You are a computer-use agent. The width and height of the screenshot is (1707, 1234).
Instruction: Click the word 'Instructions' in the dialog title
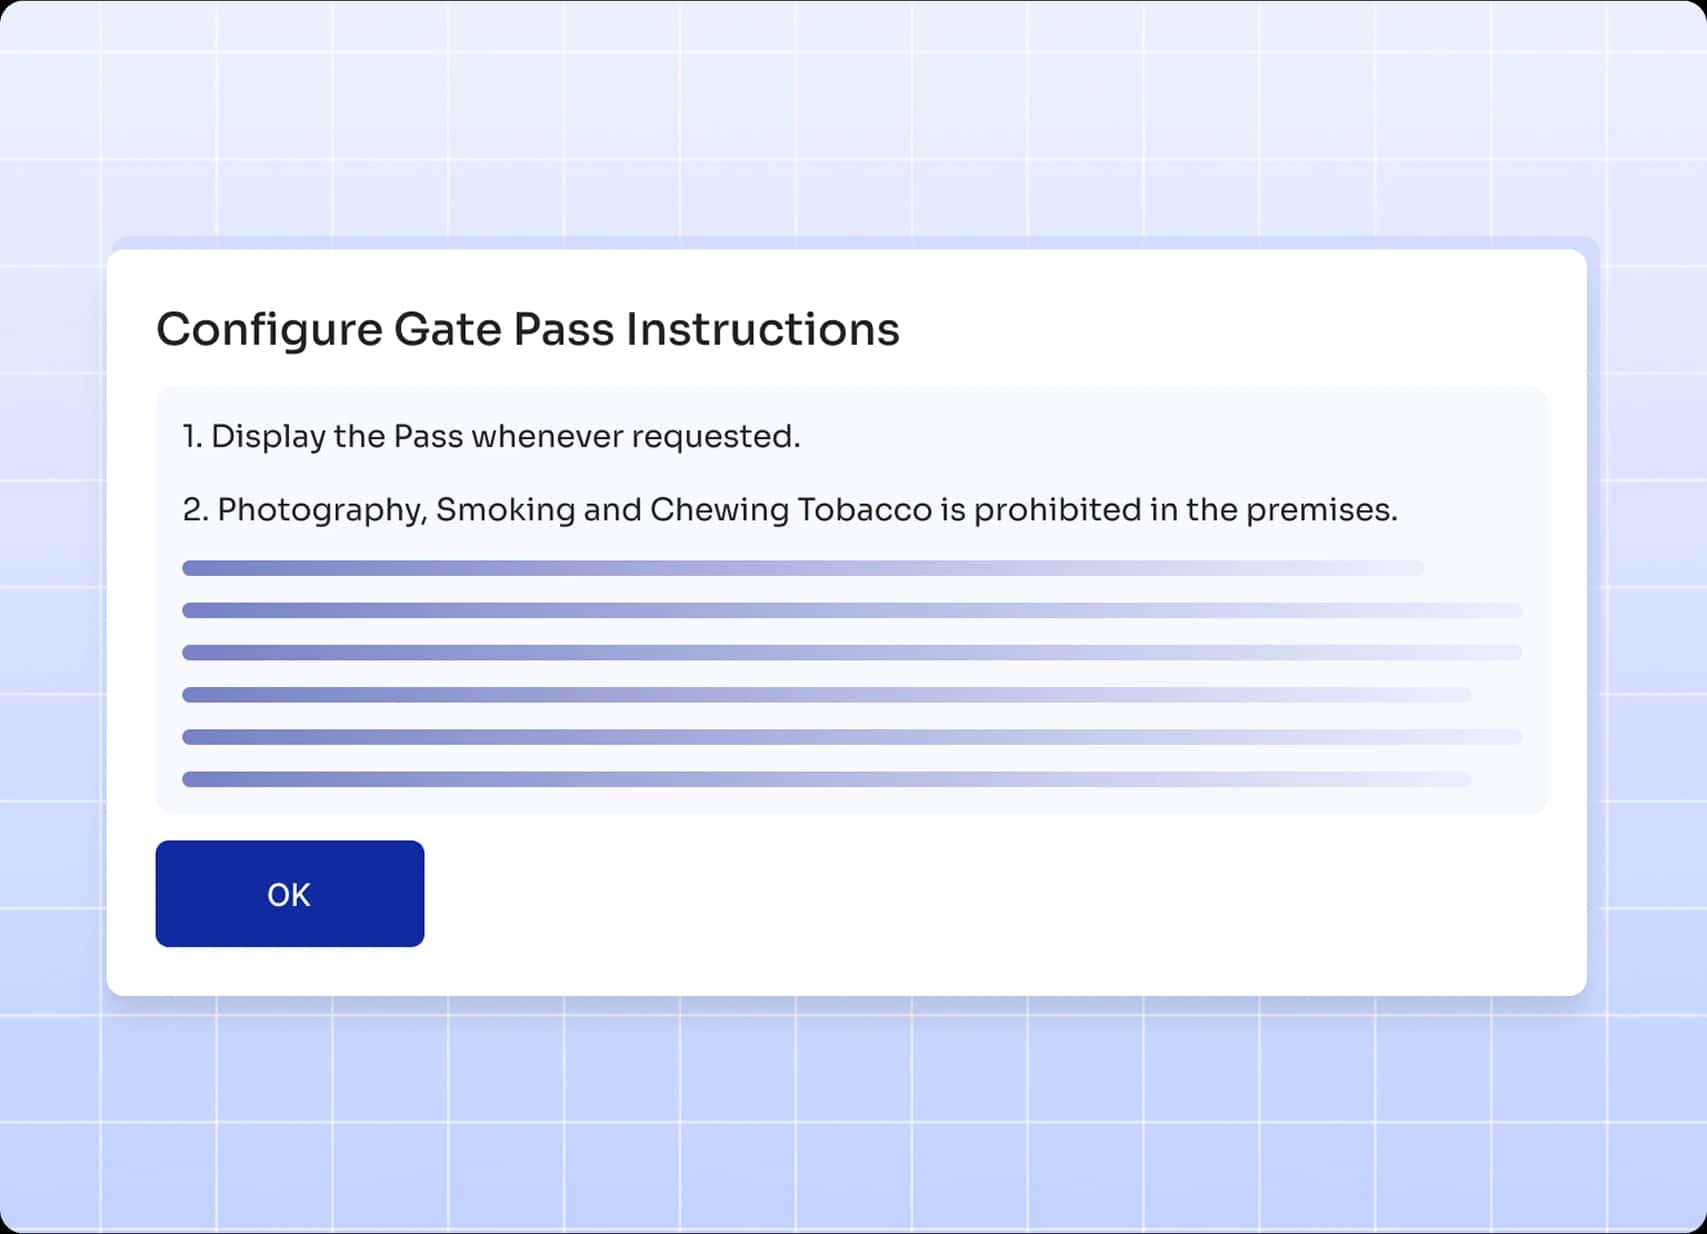762,329
